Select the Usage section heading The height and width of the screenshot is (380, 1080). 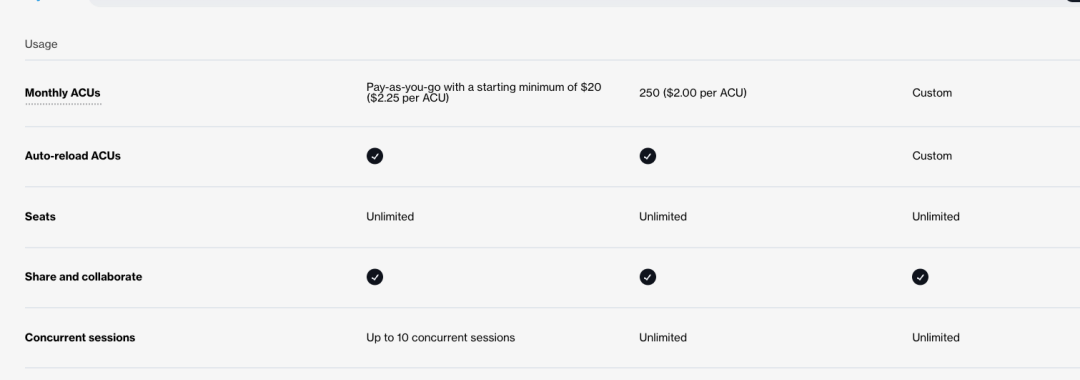click(41, 44)
